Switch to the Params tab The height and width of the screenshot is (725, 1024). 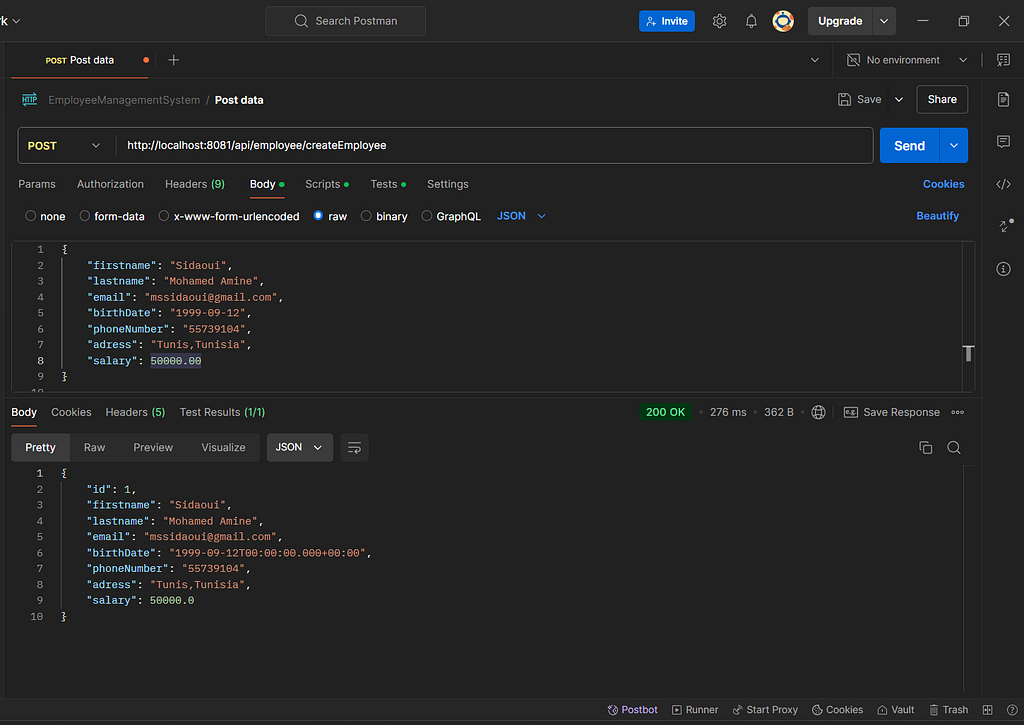(37, 184)
